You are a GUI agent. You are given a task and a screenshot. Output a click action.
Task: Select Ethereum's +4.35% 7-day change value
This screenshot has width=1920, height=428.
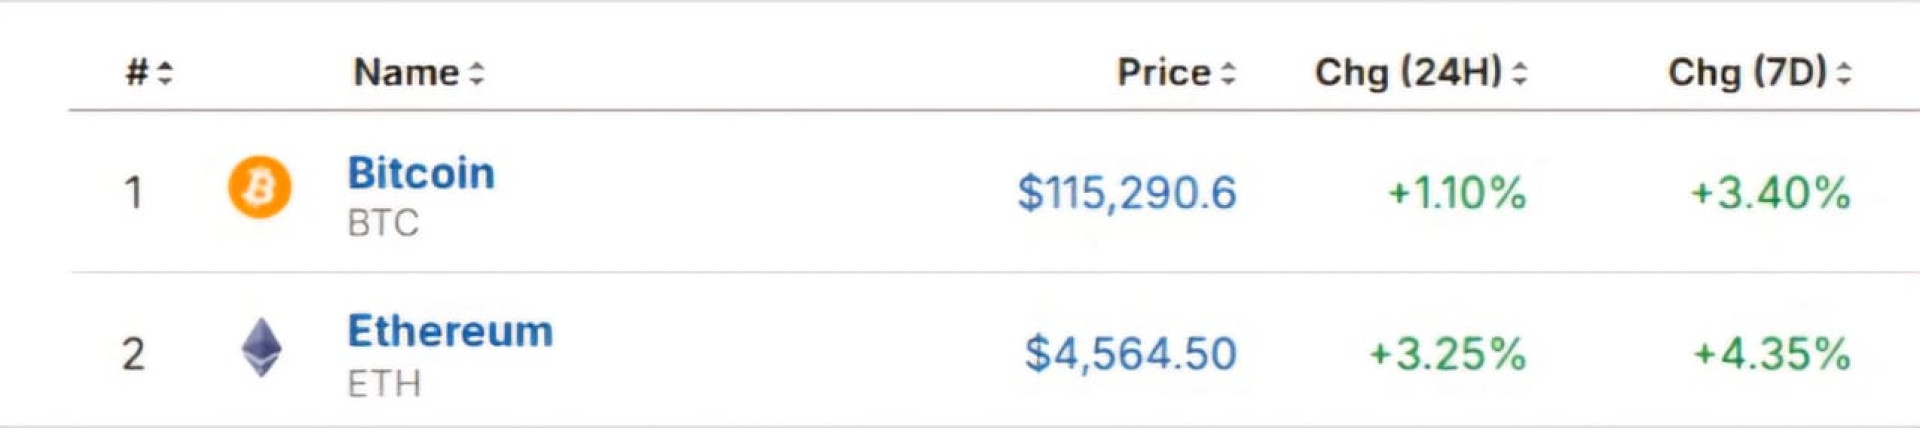click(x=1771, y=354)
